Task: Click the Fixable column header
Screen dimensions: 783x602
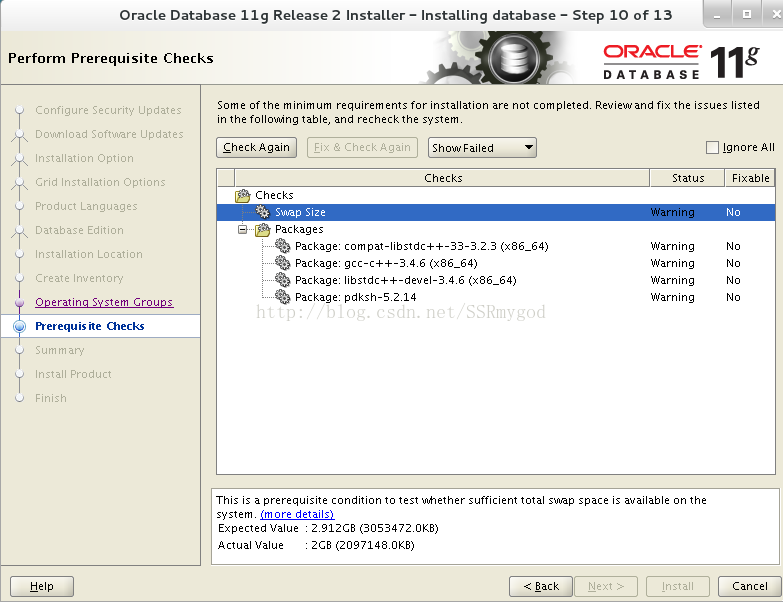Action: (x=750, y=178)
